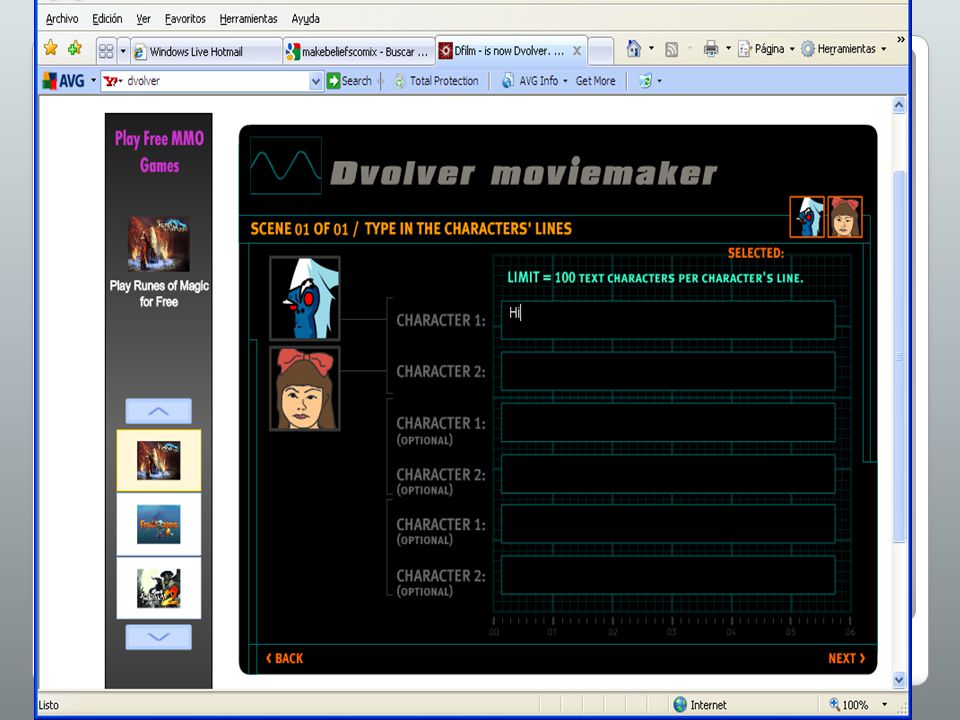The width and height of the screenshot is (960, 720).
Task: Open the Favoritos menu
Action: point(185,19)
